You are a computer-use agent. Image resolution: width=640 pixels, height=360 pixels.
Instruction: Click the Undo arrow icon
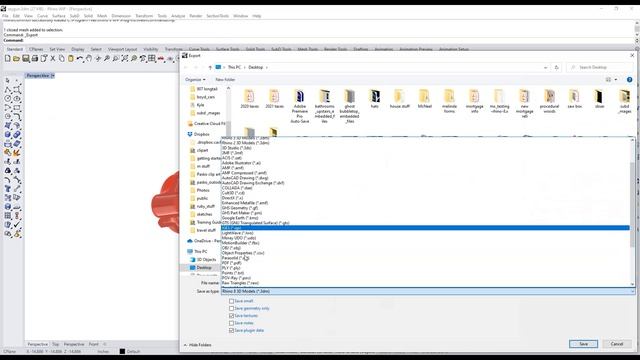(80, 59)
